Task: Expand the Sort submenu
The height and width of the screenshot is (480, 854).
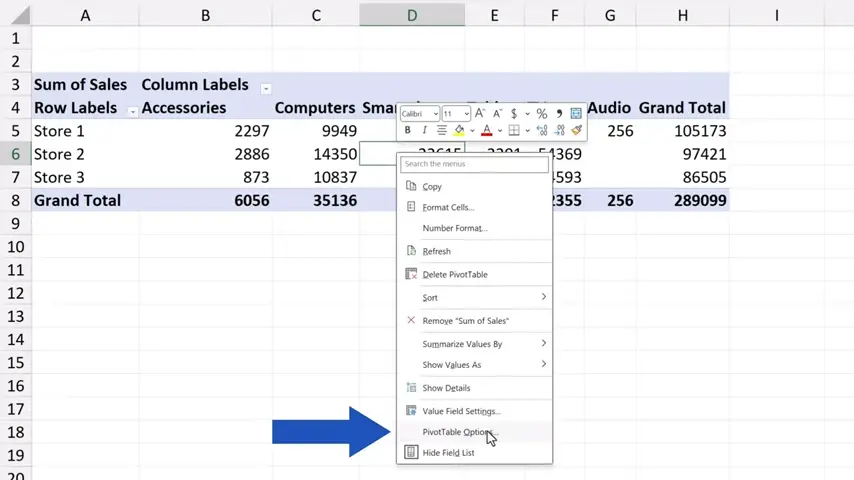Action: 543,297
